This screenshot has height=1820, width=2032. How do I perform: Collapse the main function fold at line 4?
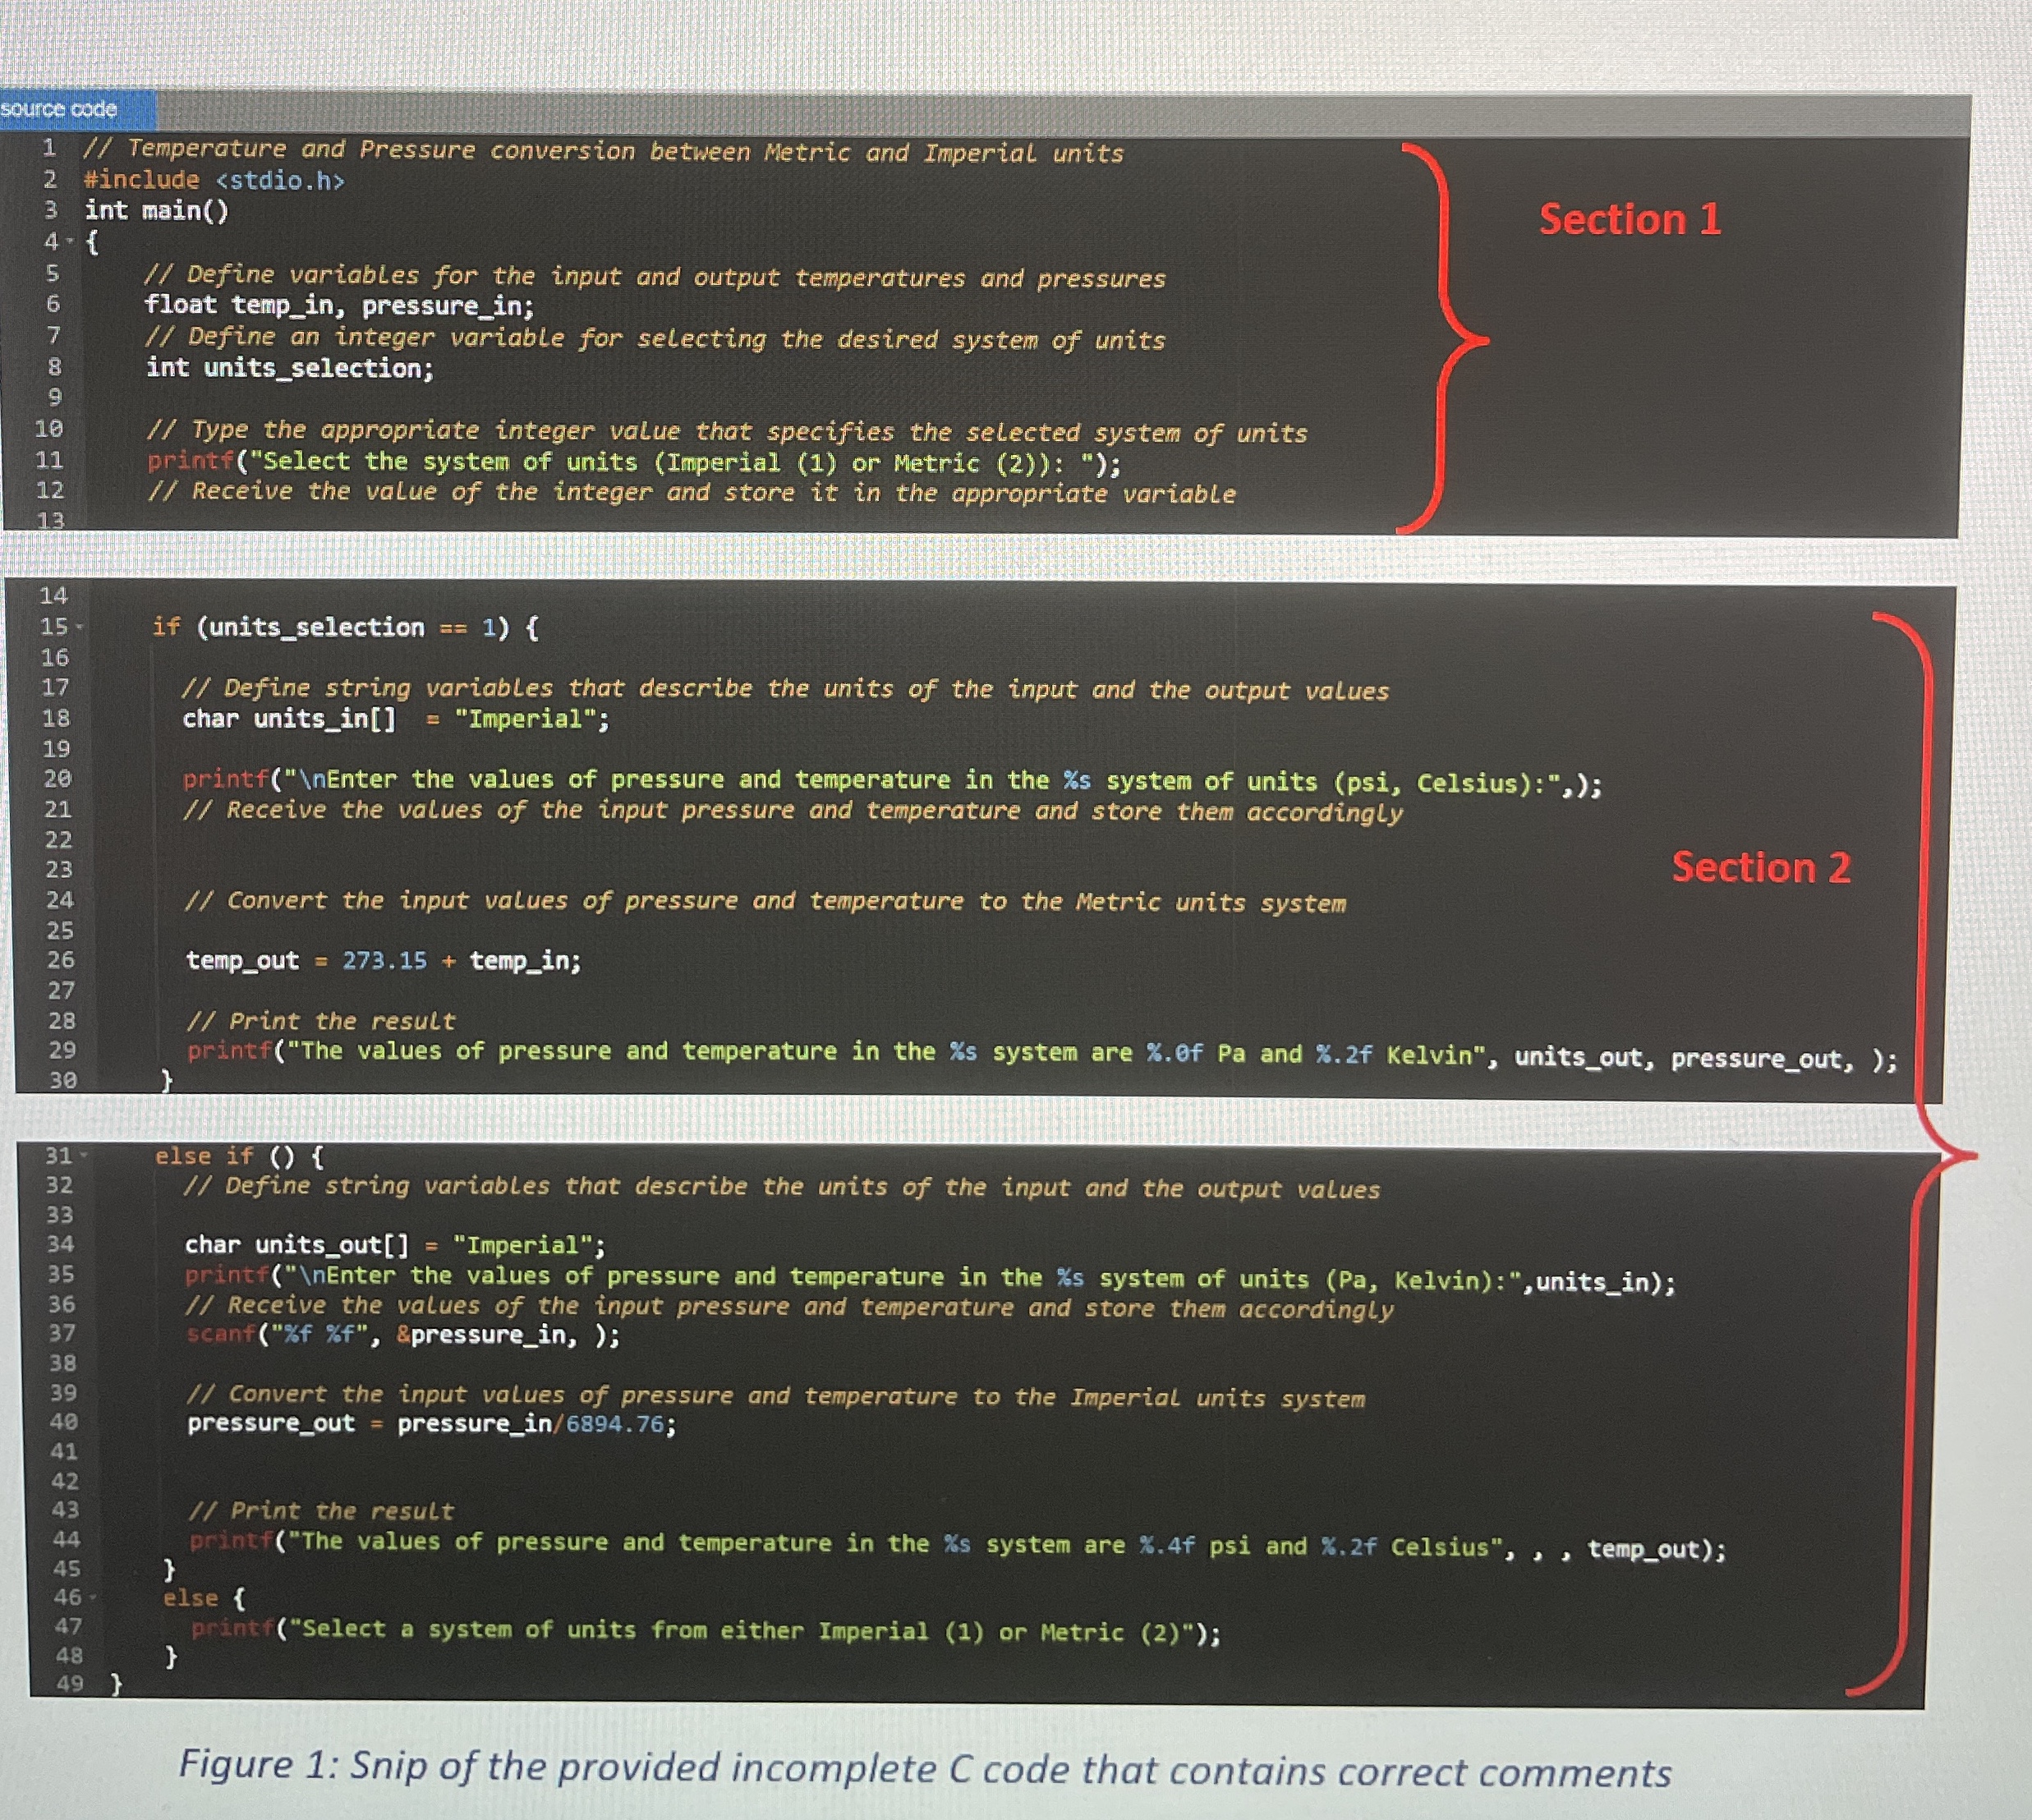[70, 239]
